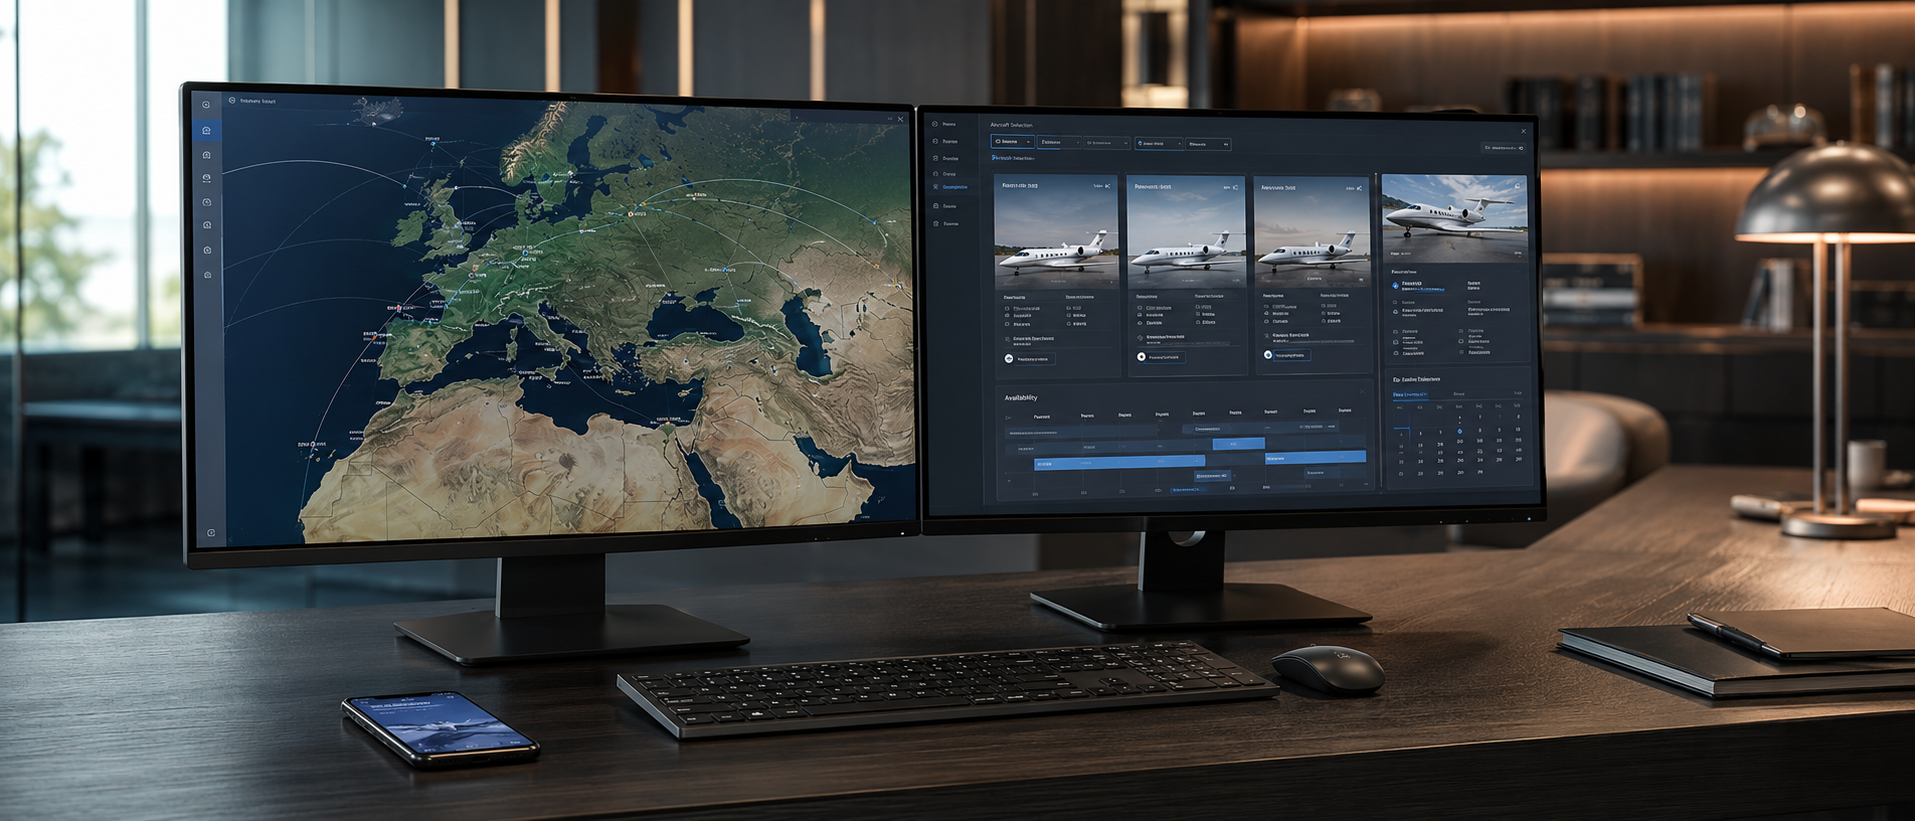The width and height of the screenshot is (1915, 821).
Task: Select the date marked with a blue dot in the calendar
Action: click(x=1459, y=431)
